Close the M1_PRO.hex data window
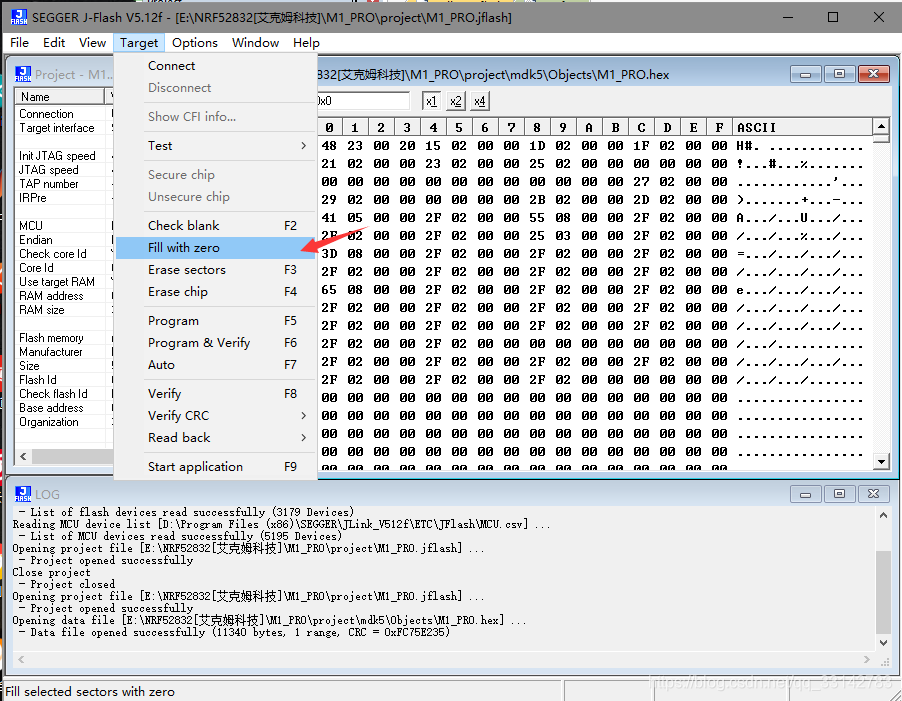This screenshot has height=701, width=902. pyautogui.click(x=873, y=74)
